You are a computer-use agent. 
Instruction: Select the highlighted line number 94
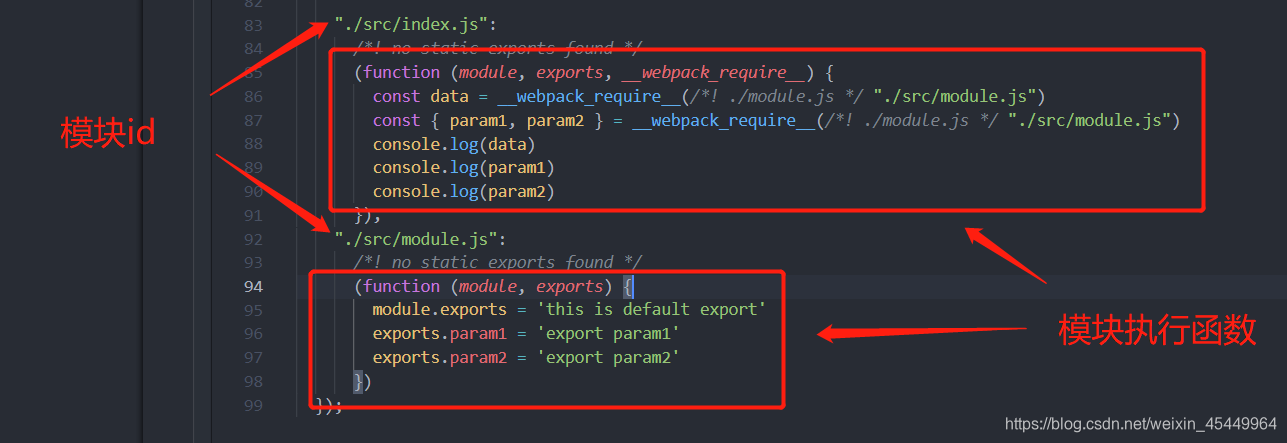click(252, 286)
